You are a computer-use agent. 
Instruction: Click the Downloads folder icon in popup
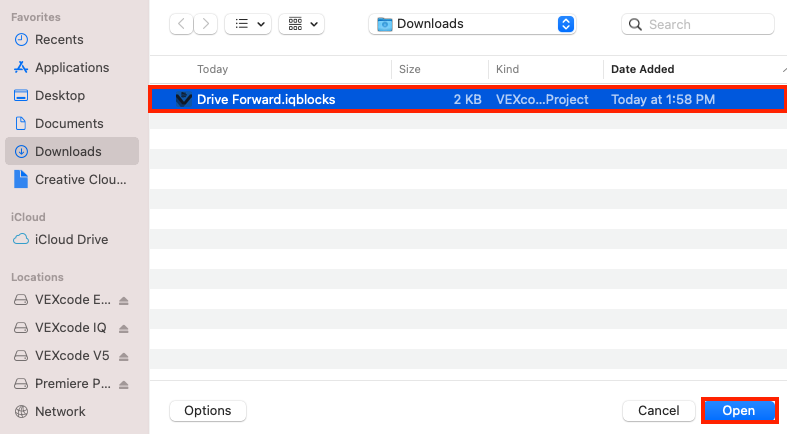pos(384,24)
